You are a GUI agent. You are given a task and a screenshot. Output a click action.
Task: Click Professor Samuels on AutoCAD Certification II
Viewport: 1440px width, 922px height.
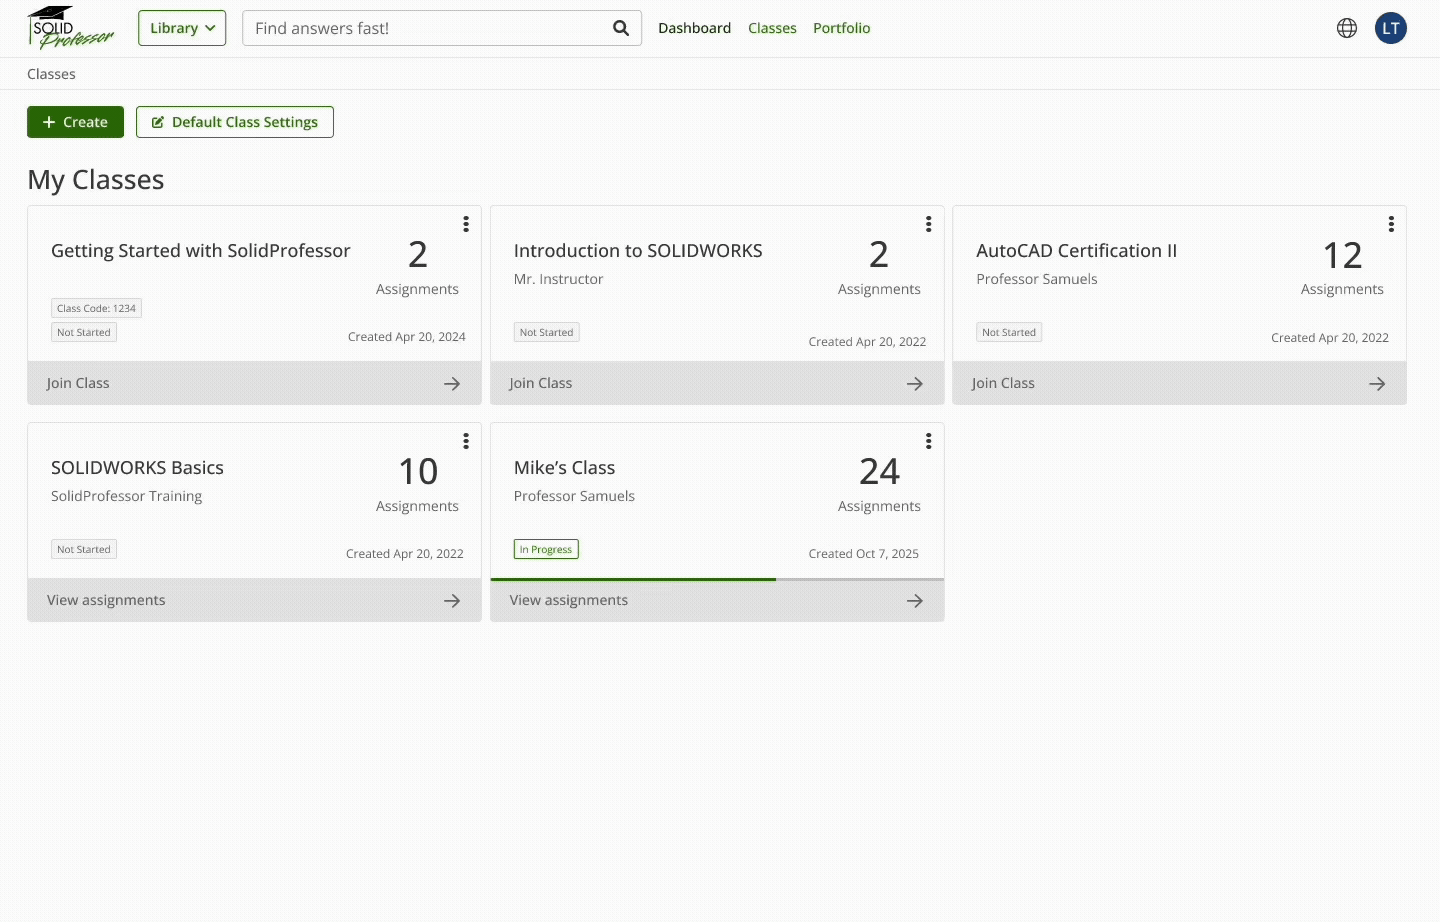[1037, 279]
